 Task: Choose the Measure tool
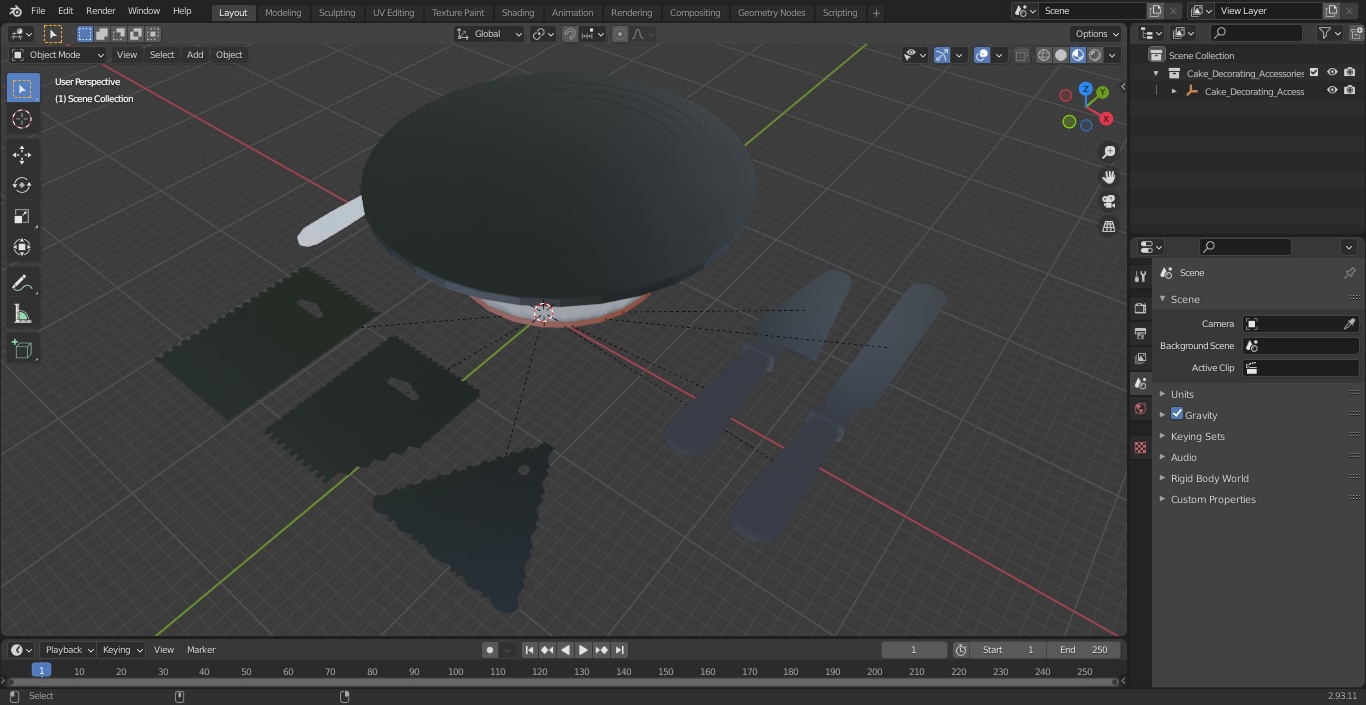pyautogui.click(x=22, y=315)
